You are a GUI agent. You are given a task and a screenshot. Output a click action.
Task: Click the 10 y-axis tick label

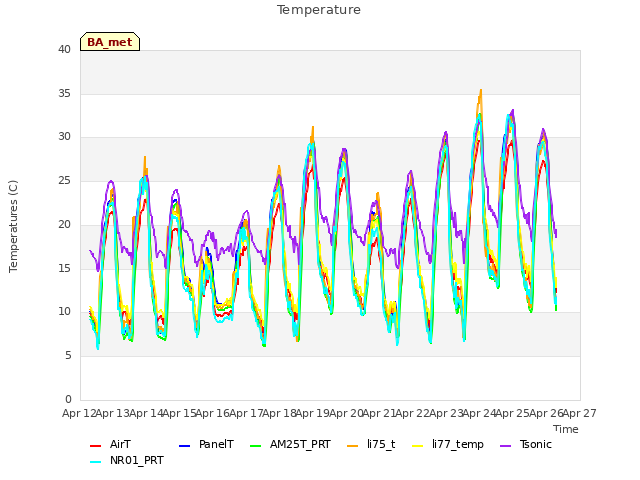64,312
